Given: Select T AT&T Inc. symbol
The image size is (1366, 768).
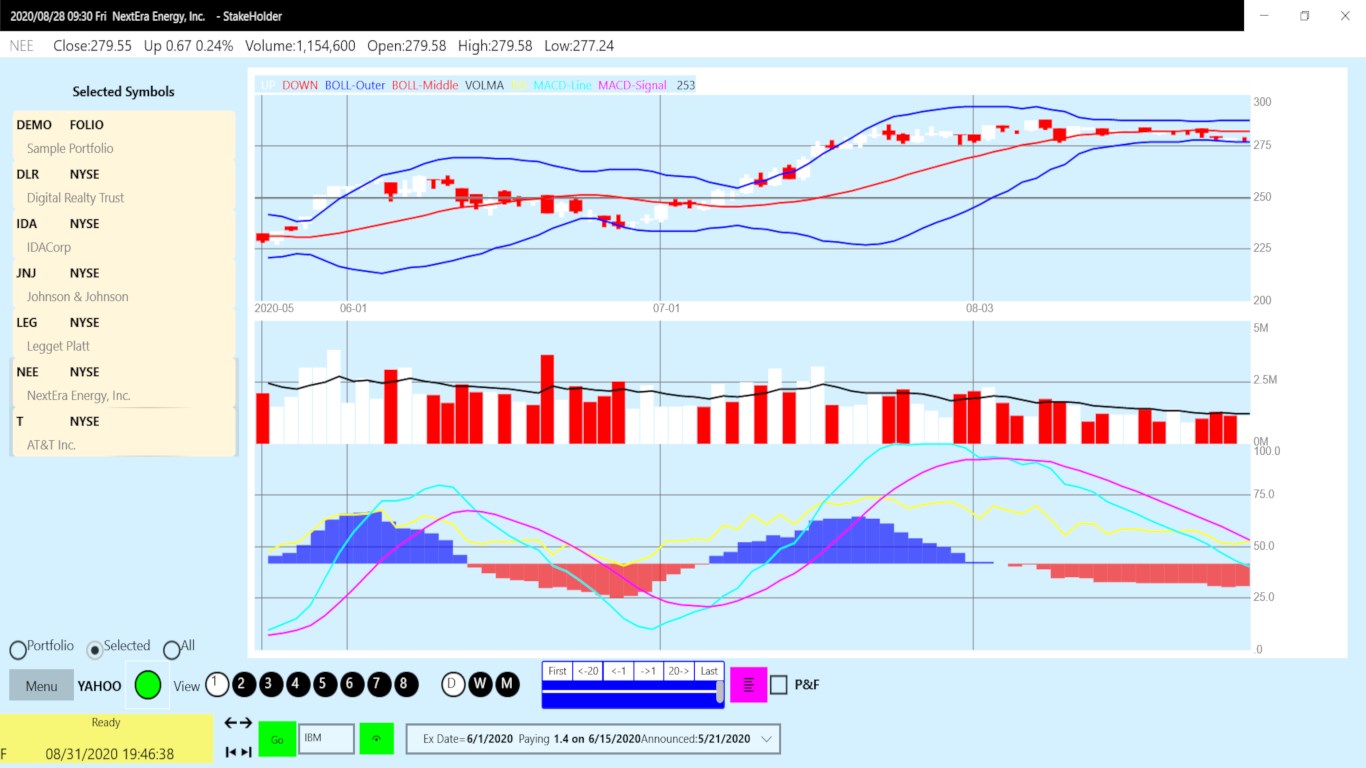Looking at the screenshot, I should [x=124, y=432].
